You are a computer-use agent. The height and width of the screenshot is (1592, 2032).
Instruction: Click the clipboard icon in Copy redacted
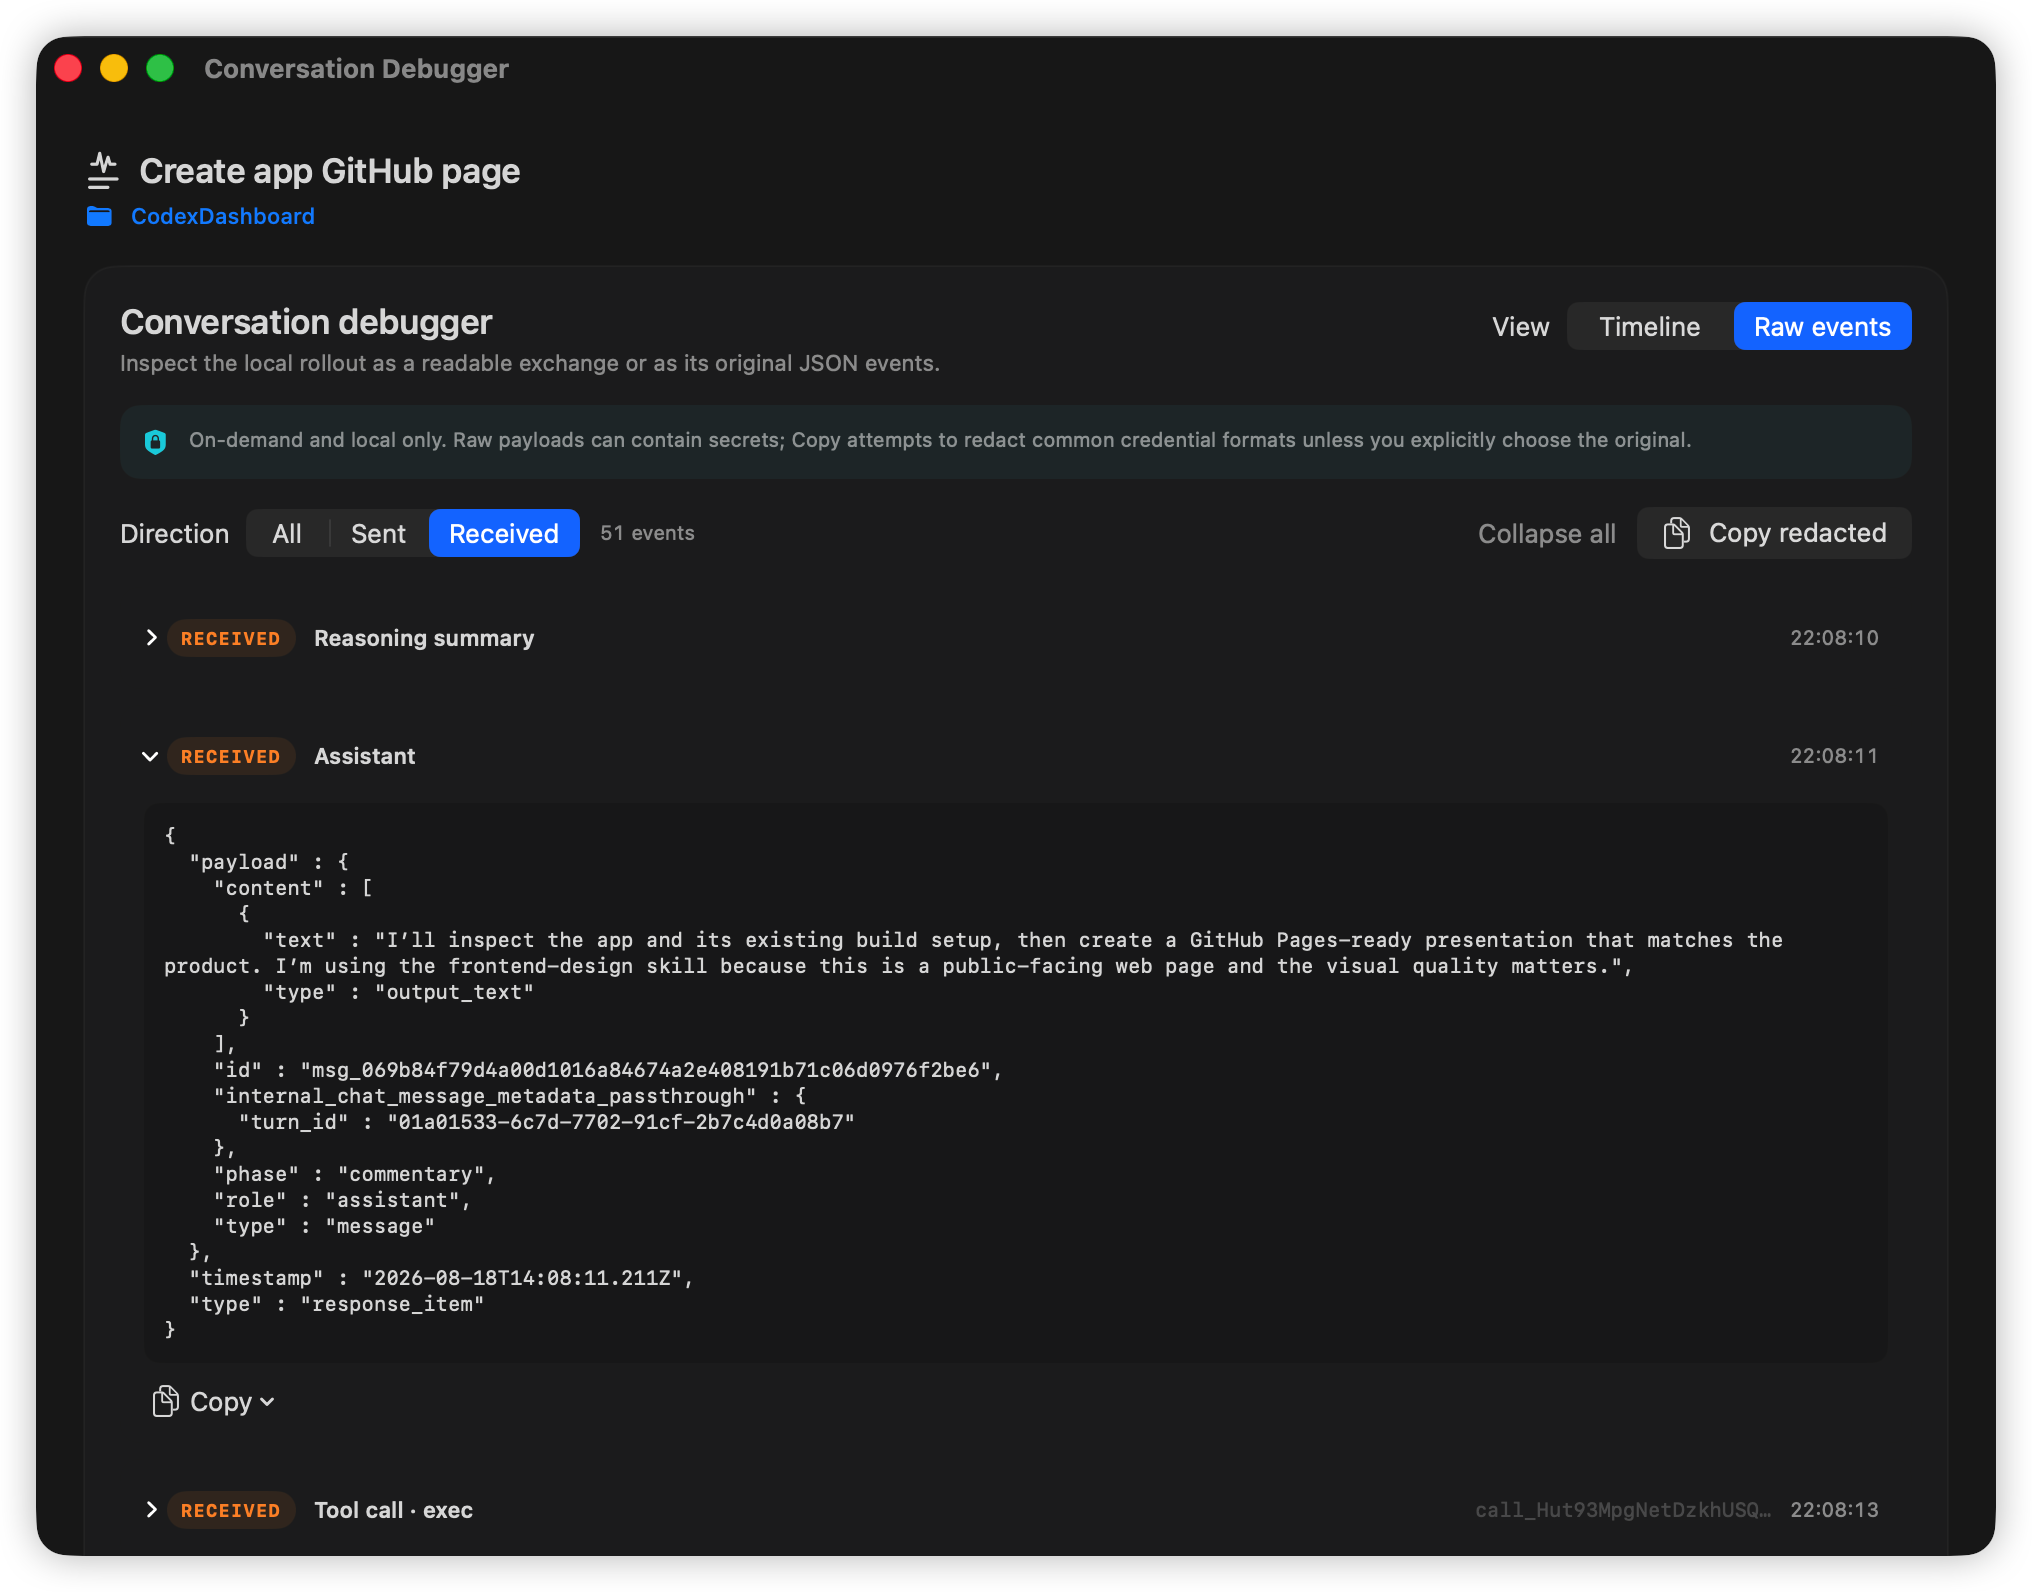click(1677, 533)
